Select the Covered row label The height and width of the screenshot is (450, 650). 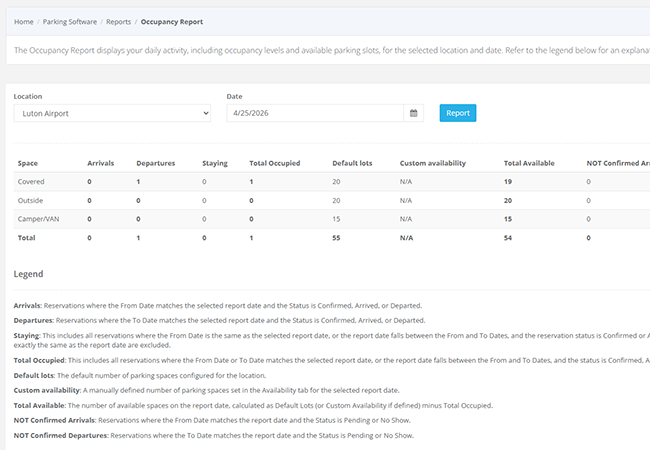(31, 181)
